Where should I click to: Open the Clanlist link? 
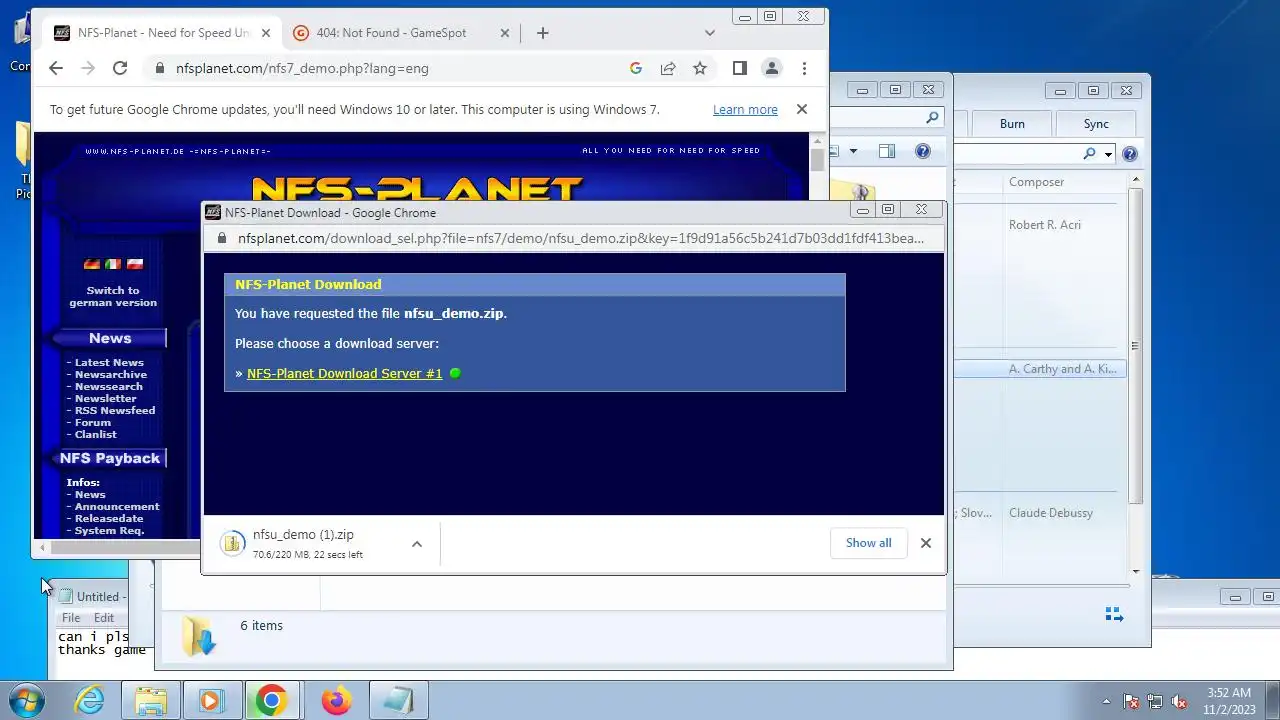coord(96,434)
